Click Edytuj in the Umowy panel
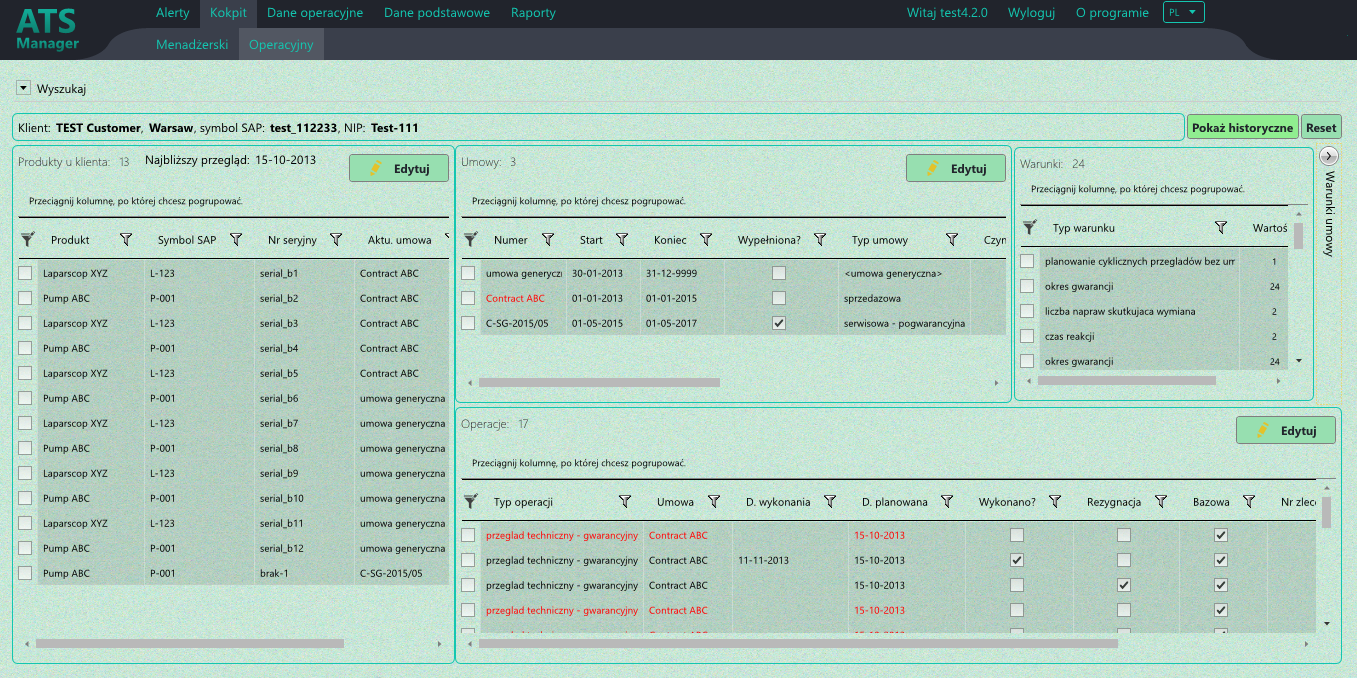 (956, 169)
